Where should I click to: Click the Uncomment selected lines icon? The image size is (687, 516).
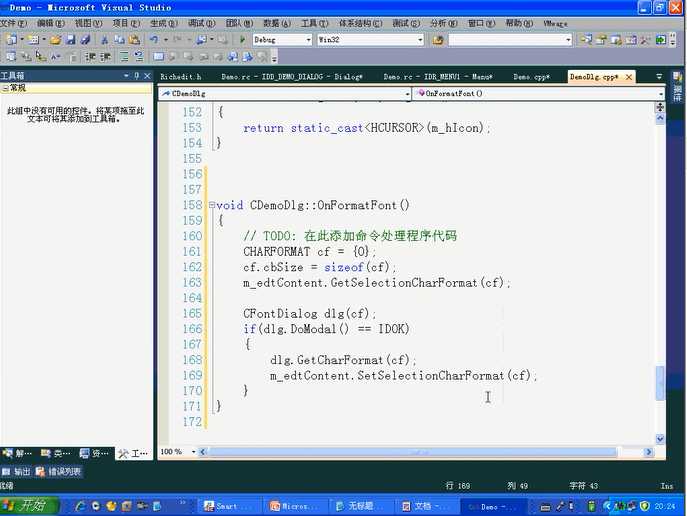(138, 57)
